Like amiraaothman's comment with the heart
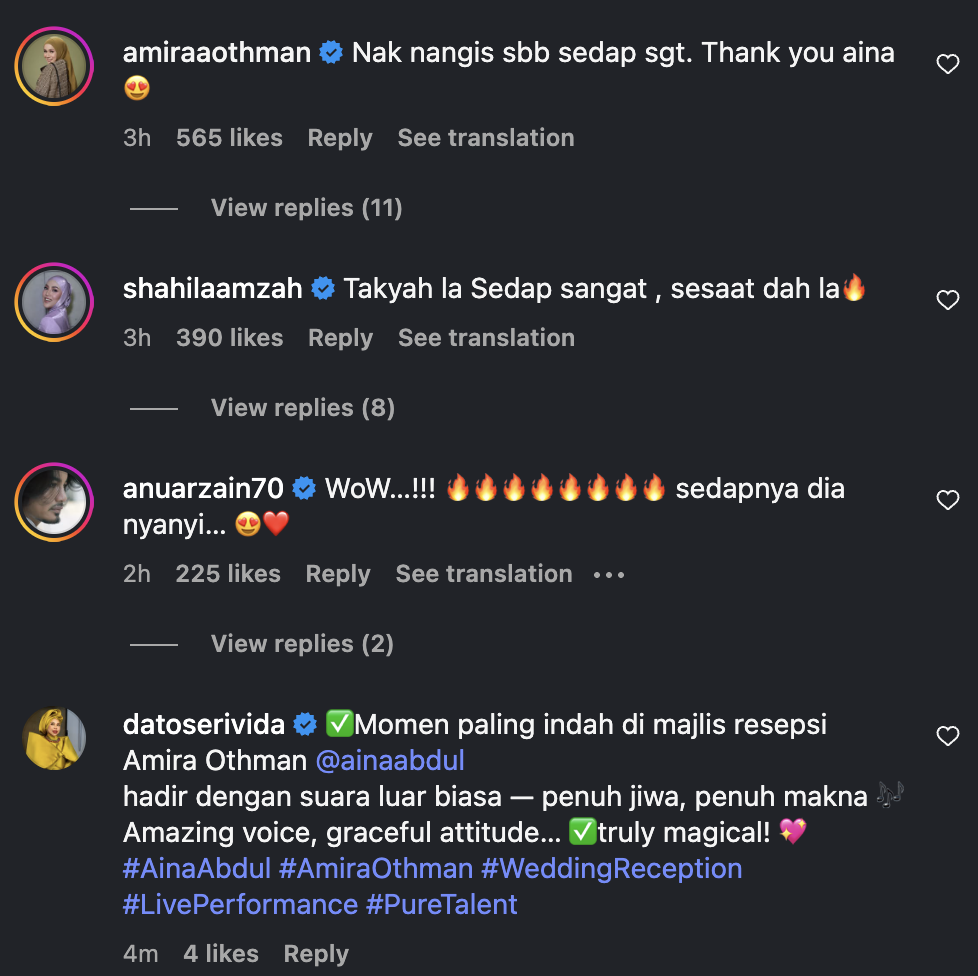978x976 pixels. (x=947, y=65)
